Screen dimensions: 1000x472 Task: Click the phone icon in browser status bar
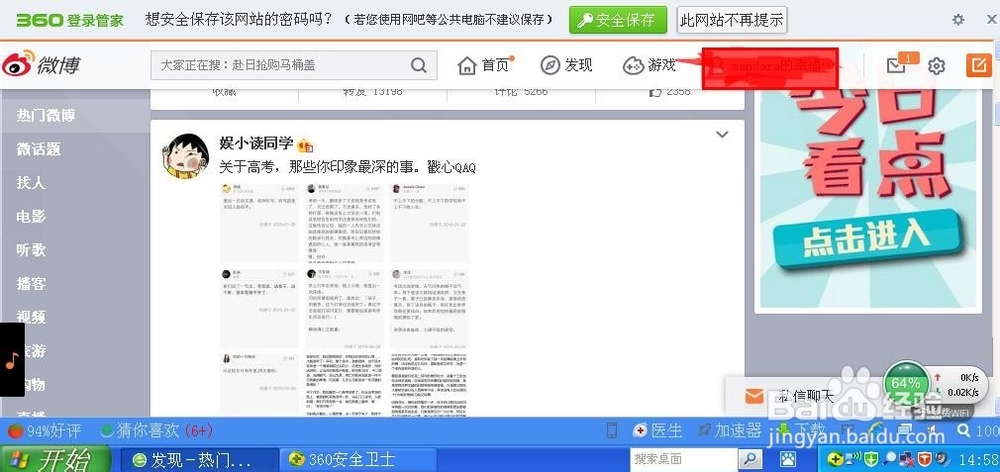[x=612, y=431]
